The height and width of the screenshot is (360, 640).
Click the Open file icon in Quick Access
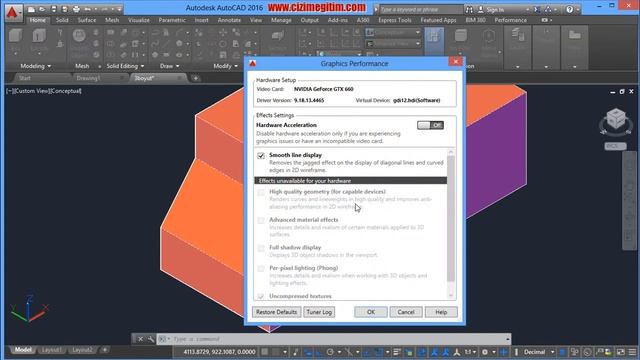point(42,9)
